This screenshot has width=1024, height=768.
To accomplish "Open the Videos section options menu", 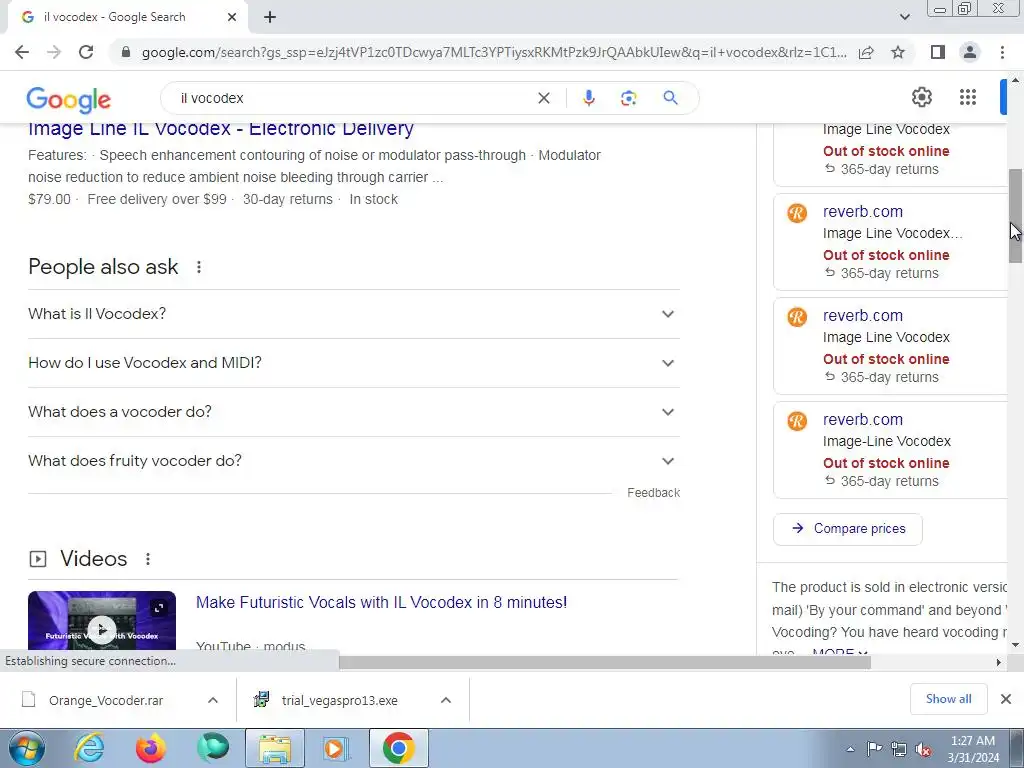I will 148,559.
